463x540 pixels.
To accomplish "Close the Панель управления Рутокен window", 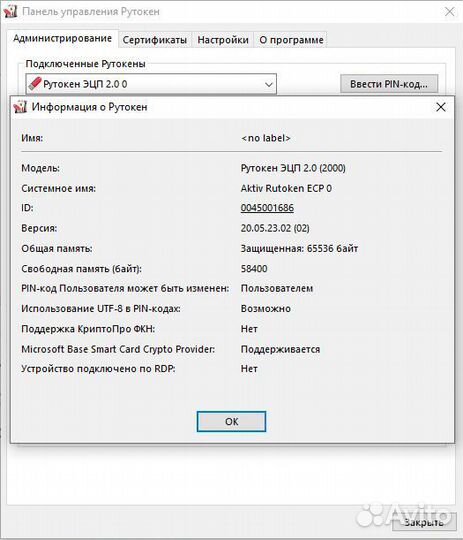I will [450, 11].
